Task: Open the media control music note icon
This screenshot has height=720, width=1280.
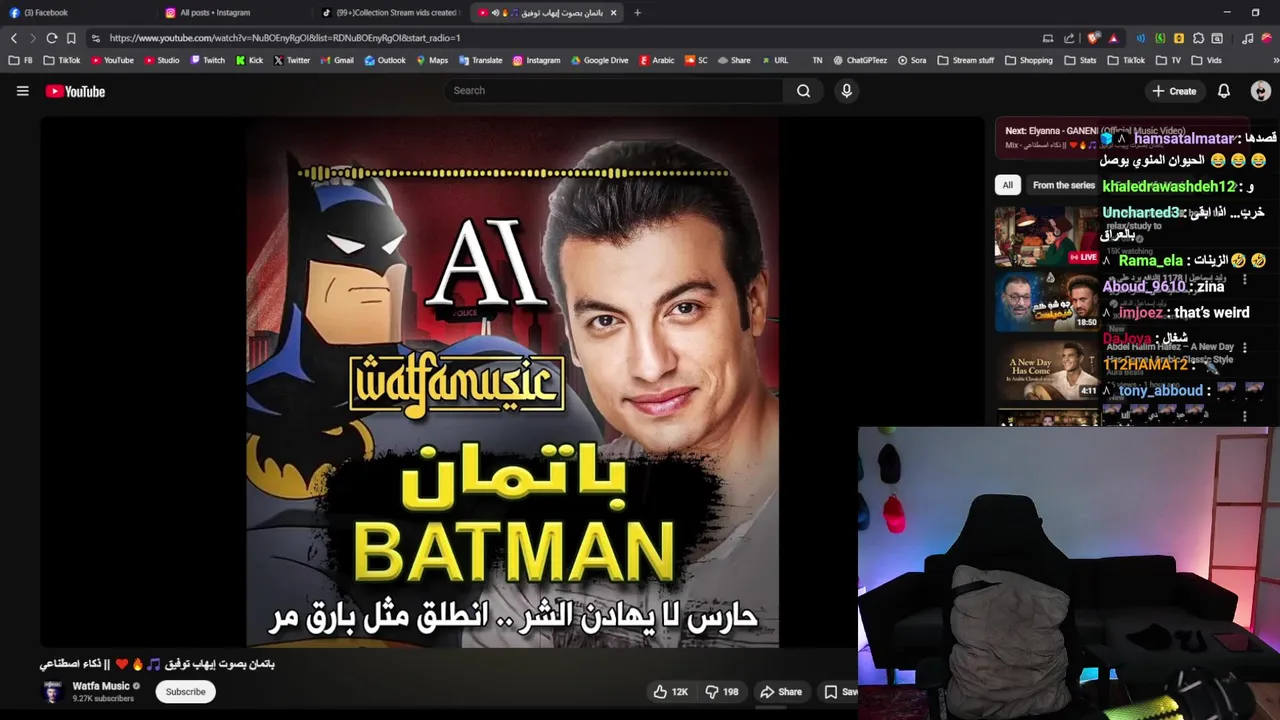Action: pos(1247,38)
